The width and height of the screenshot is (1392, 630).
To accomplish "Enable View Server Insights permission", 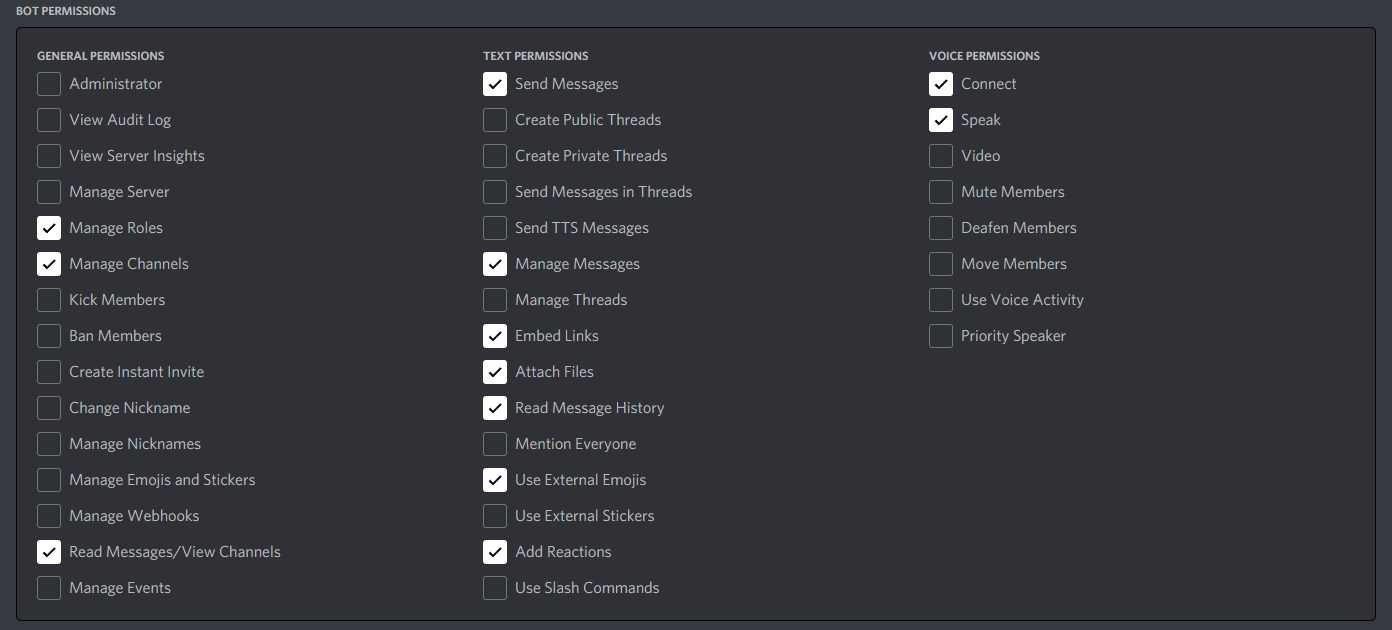I will tap(49, 156).
